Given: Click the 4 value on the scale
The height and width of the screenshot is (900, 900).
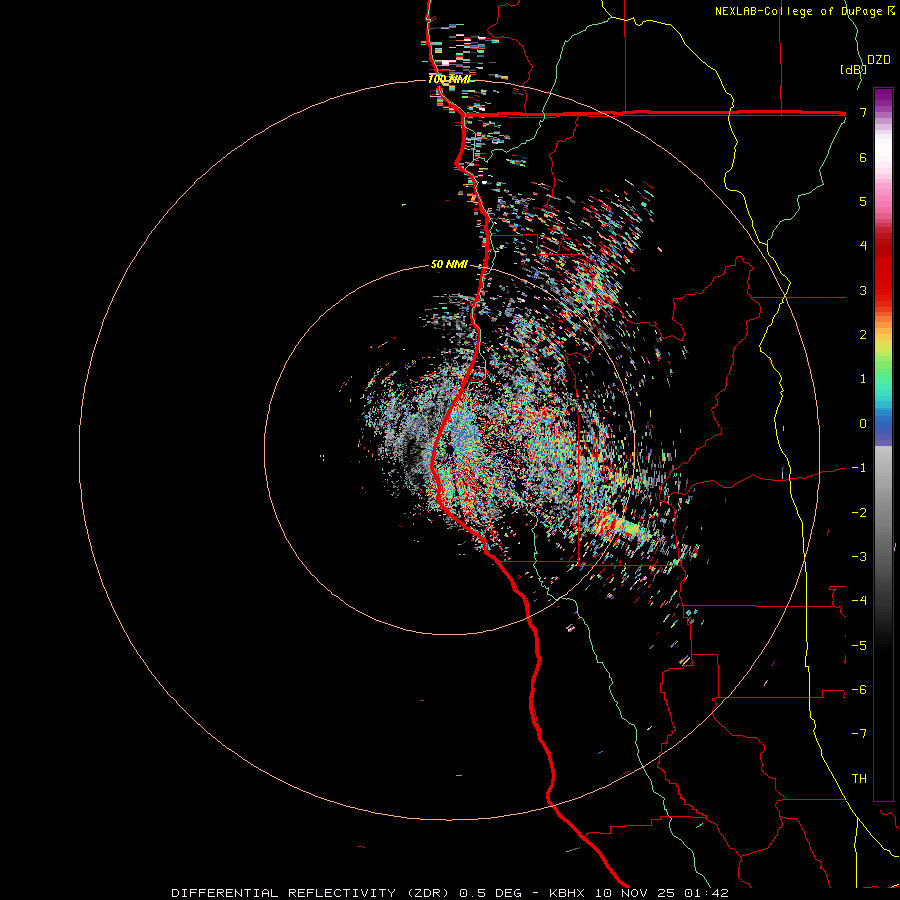Looking at the screenshot, I should click(x=863, y=246).
